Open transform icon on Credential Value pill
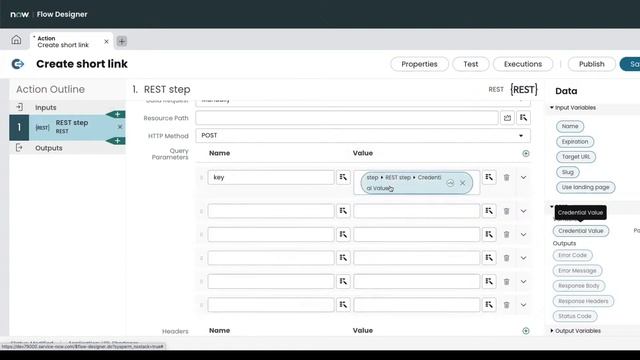 click(x=450, y=183)
